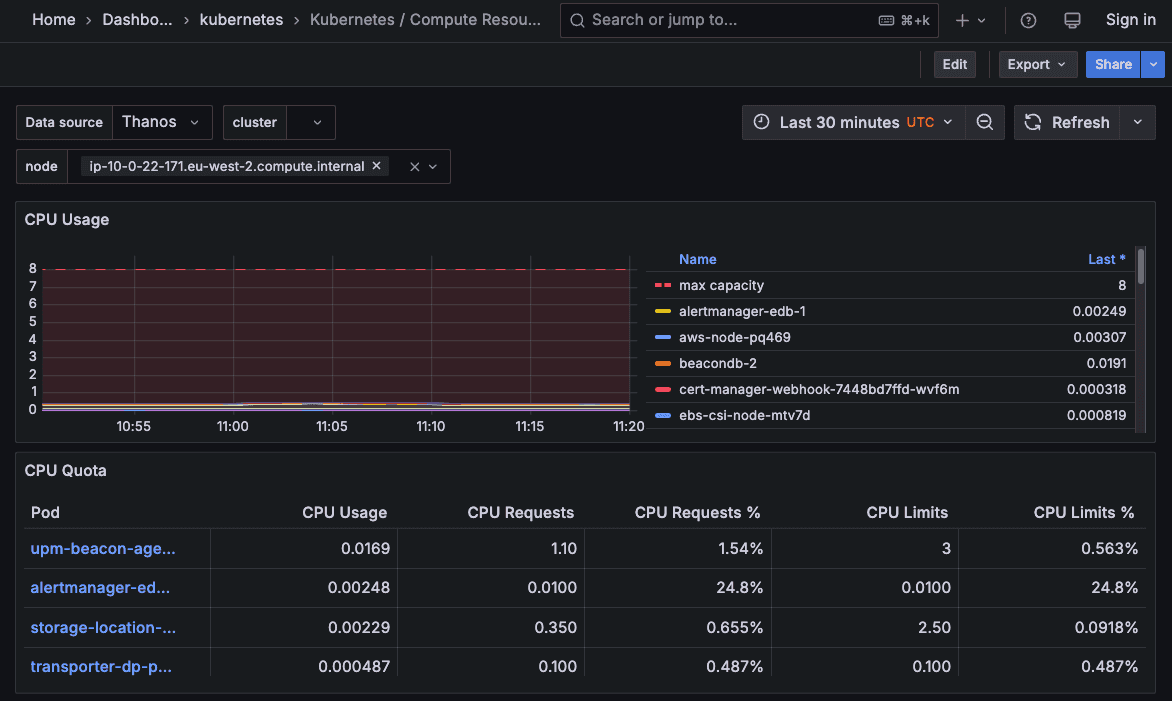Viewport: 1172px width, 701px height.
Task: Click the CPU Usage legend scrollbar
Action: (1141, 268)
